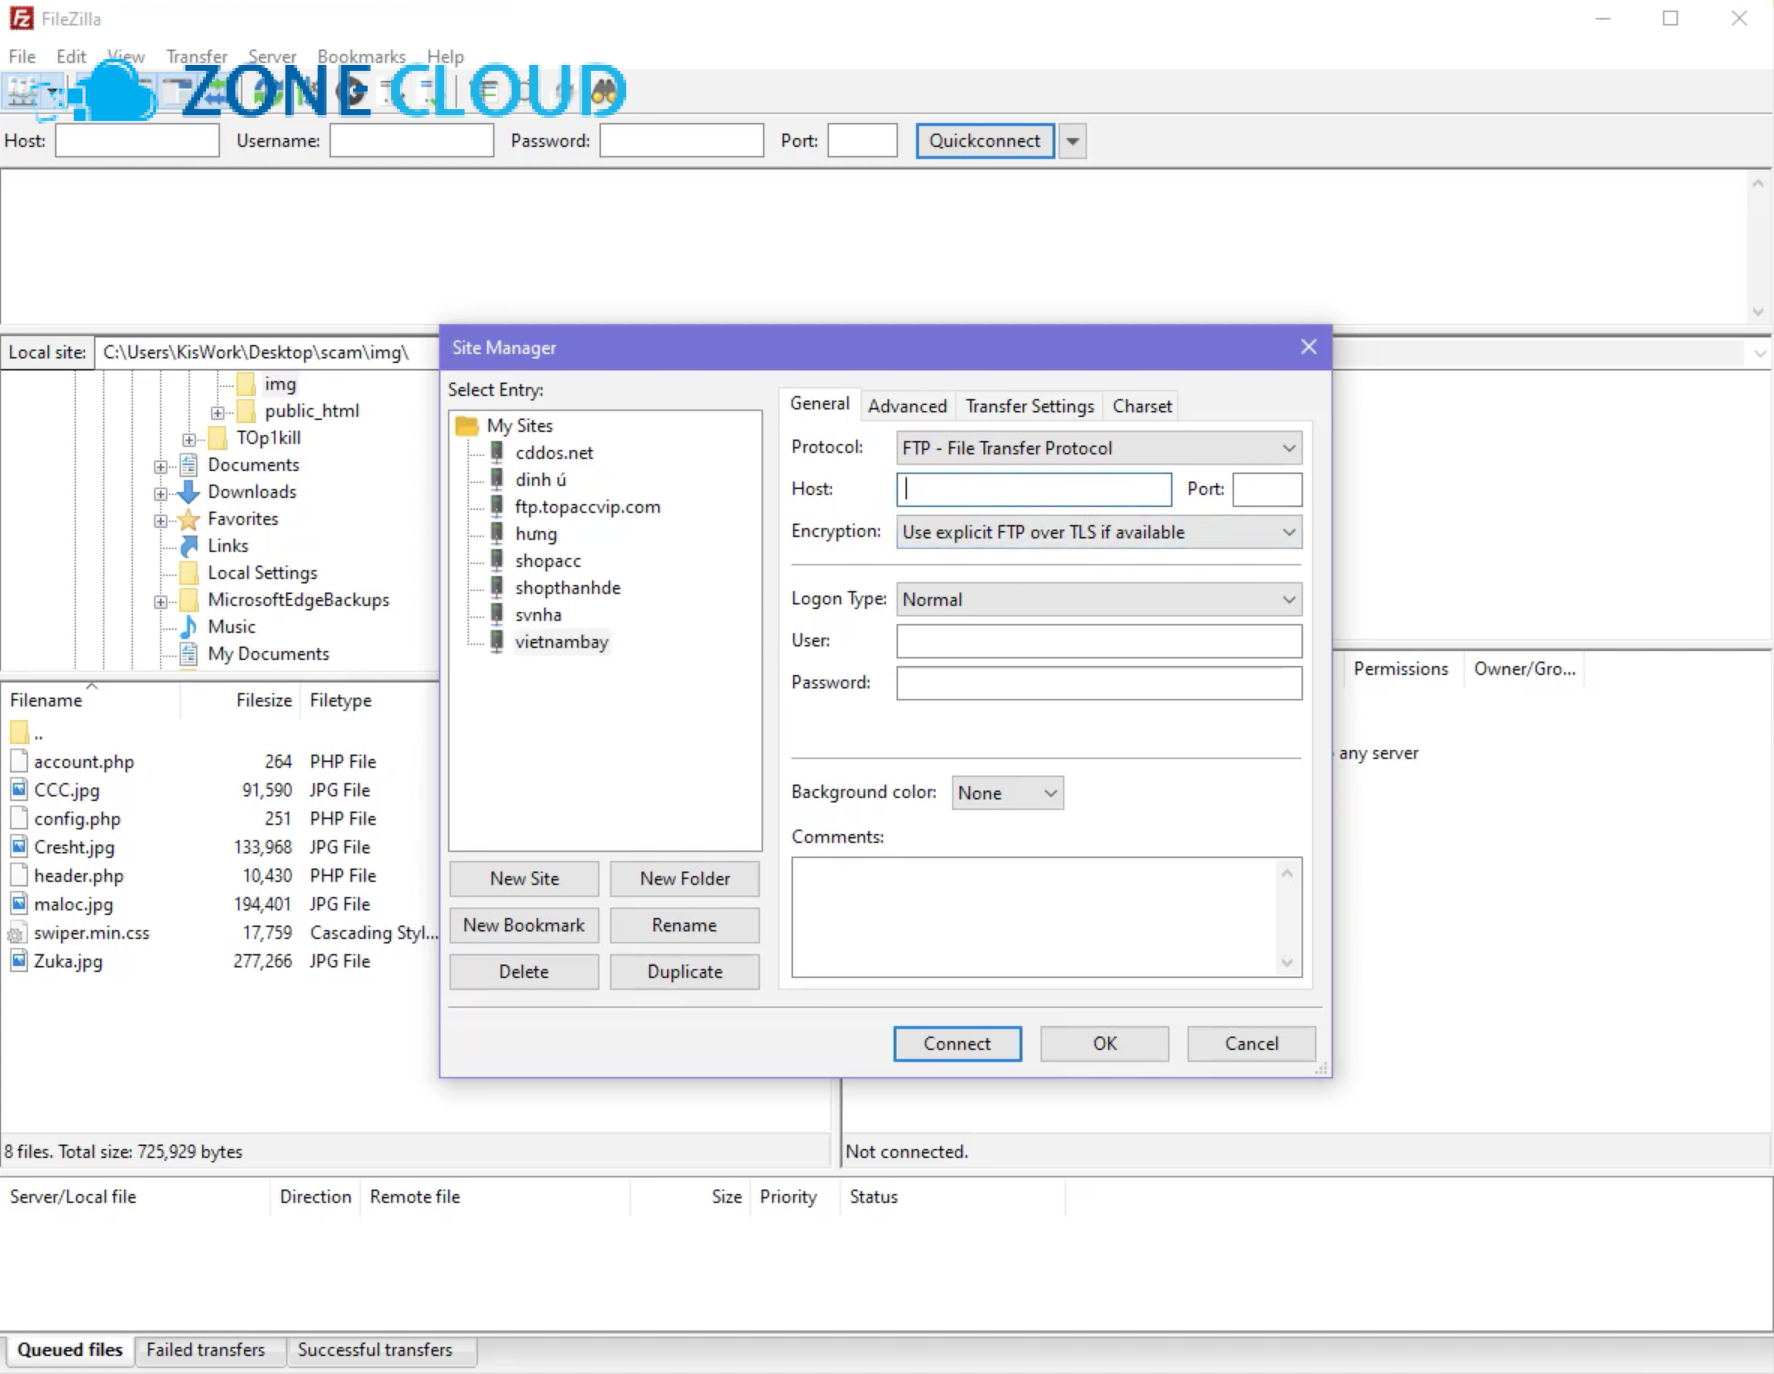The width and height of the screenshot is (1774, 1374).
Task: Select the vietnambay server icon
Action: coord(496,641)
